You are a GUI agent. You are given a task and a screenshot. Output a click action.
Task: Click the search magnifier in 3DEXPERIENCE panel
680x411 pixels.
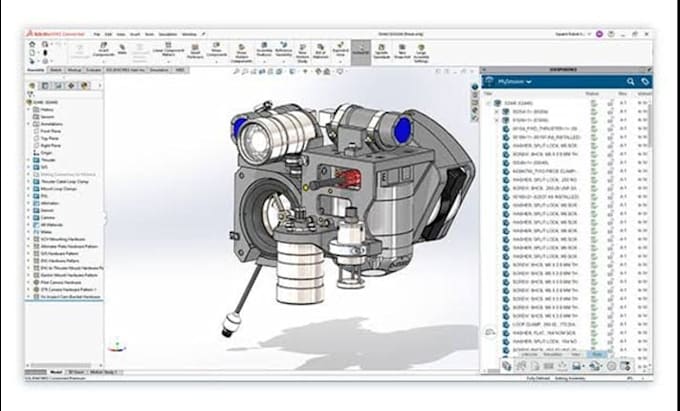pyautogui.click(x=631, y=82)
